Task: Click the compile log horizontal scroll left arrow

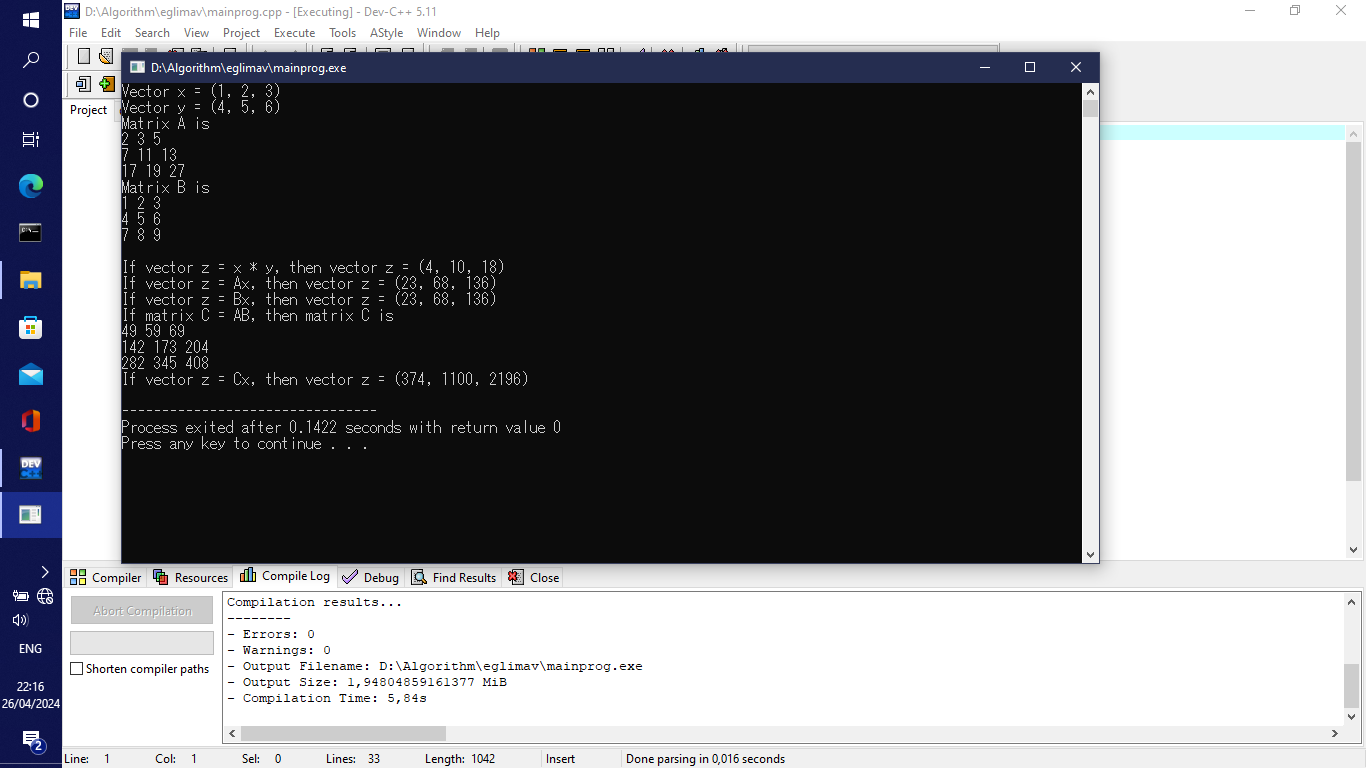Action: (x=232, y=733)
